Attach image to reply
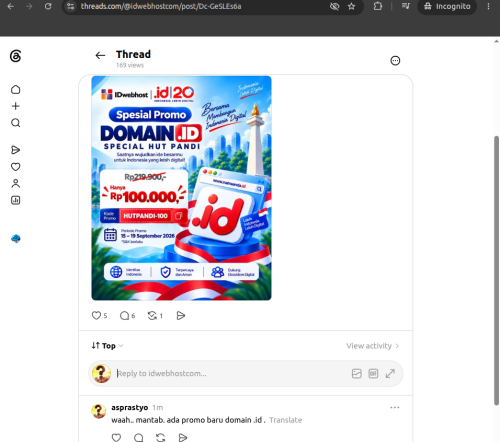The width and height of the screenshot is (500, 442). [x=357, y=374]
